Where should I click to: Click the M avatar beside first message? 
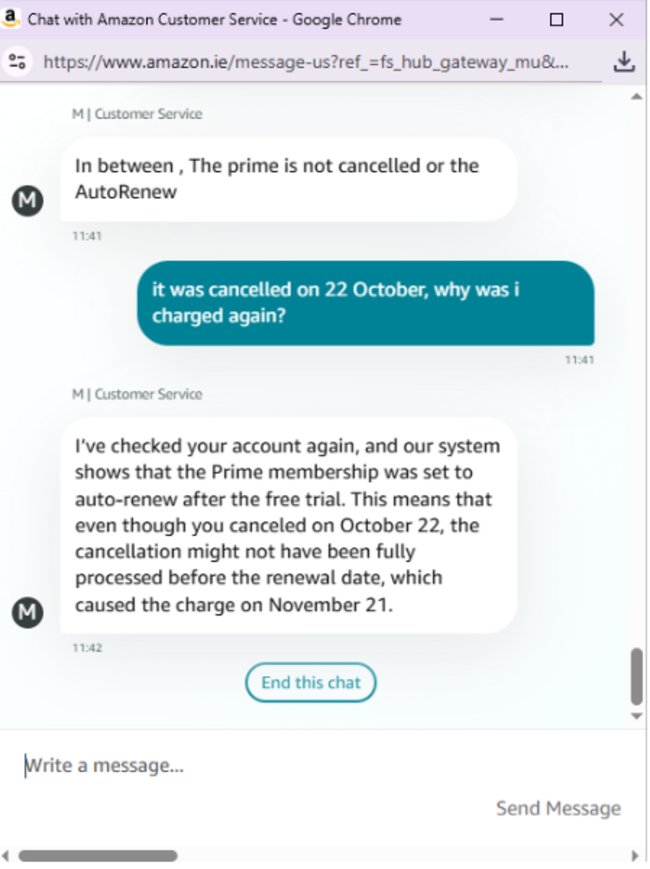tap(27, 200)
